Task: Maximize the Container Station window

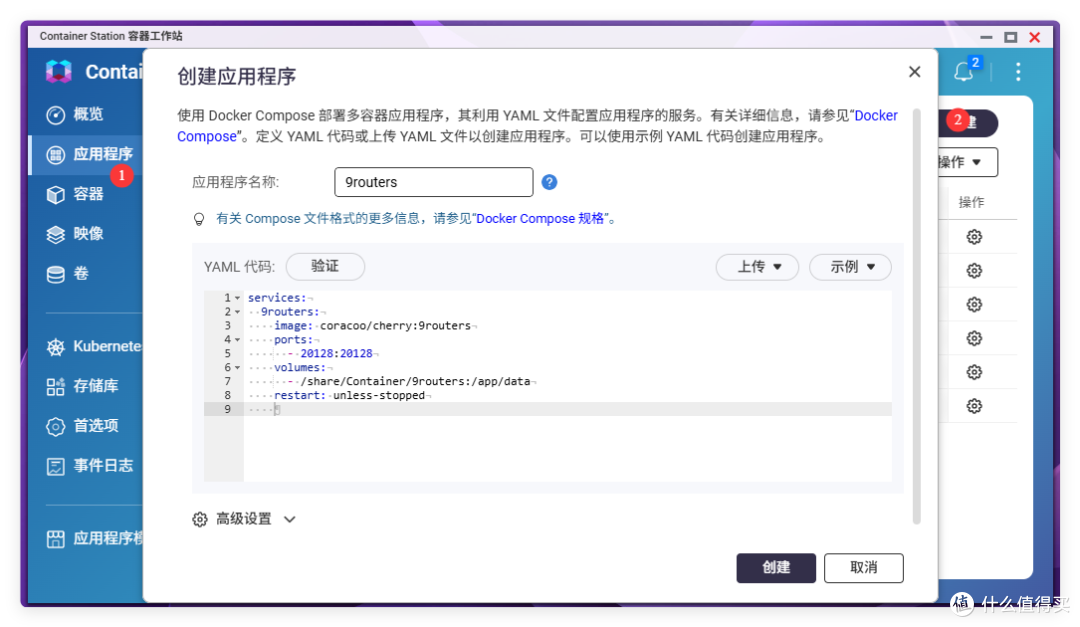Action: point(1010,37)
